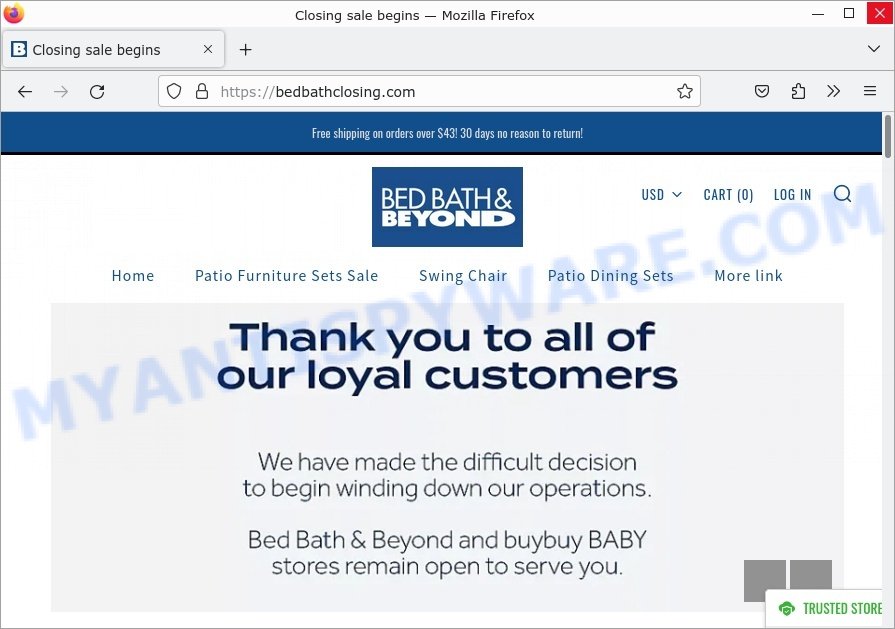
Task: Open the CART (0) link
Action: 728,195
